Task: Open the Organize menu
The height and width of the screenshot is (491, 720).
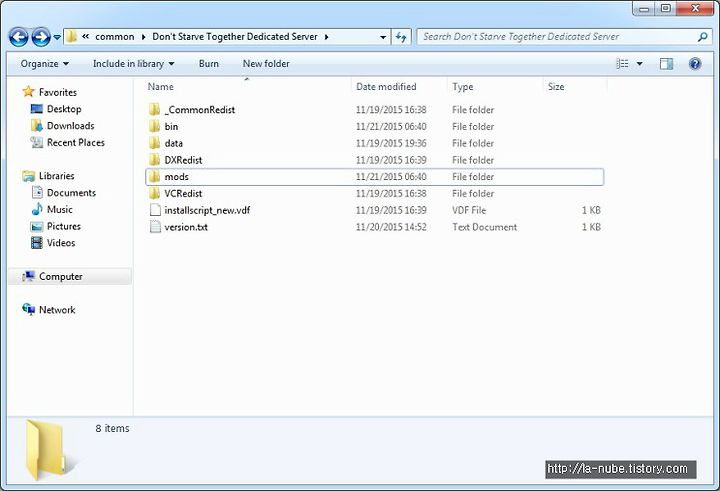Action: 45,63
